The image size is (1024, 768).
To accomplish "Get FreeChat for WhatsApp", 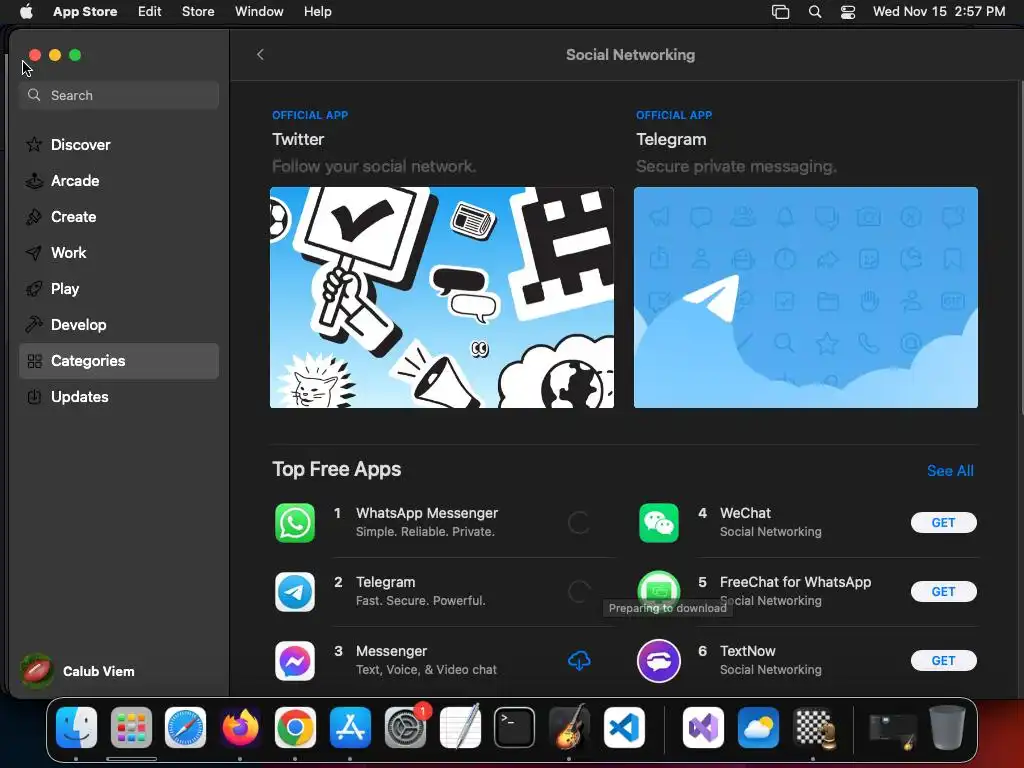I will click(x=944, y=592).
